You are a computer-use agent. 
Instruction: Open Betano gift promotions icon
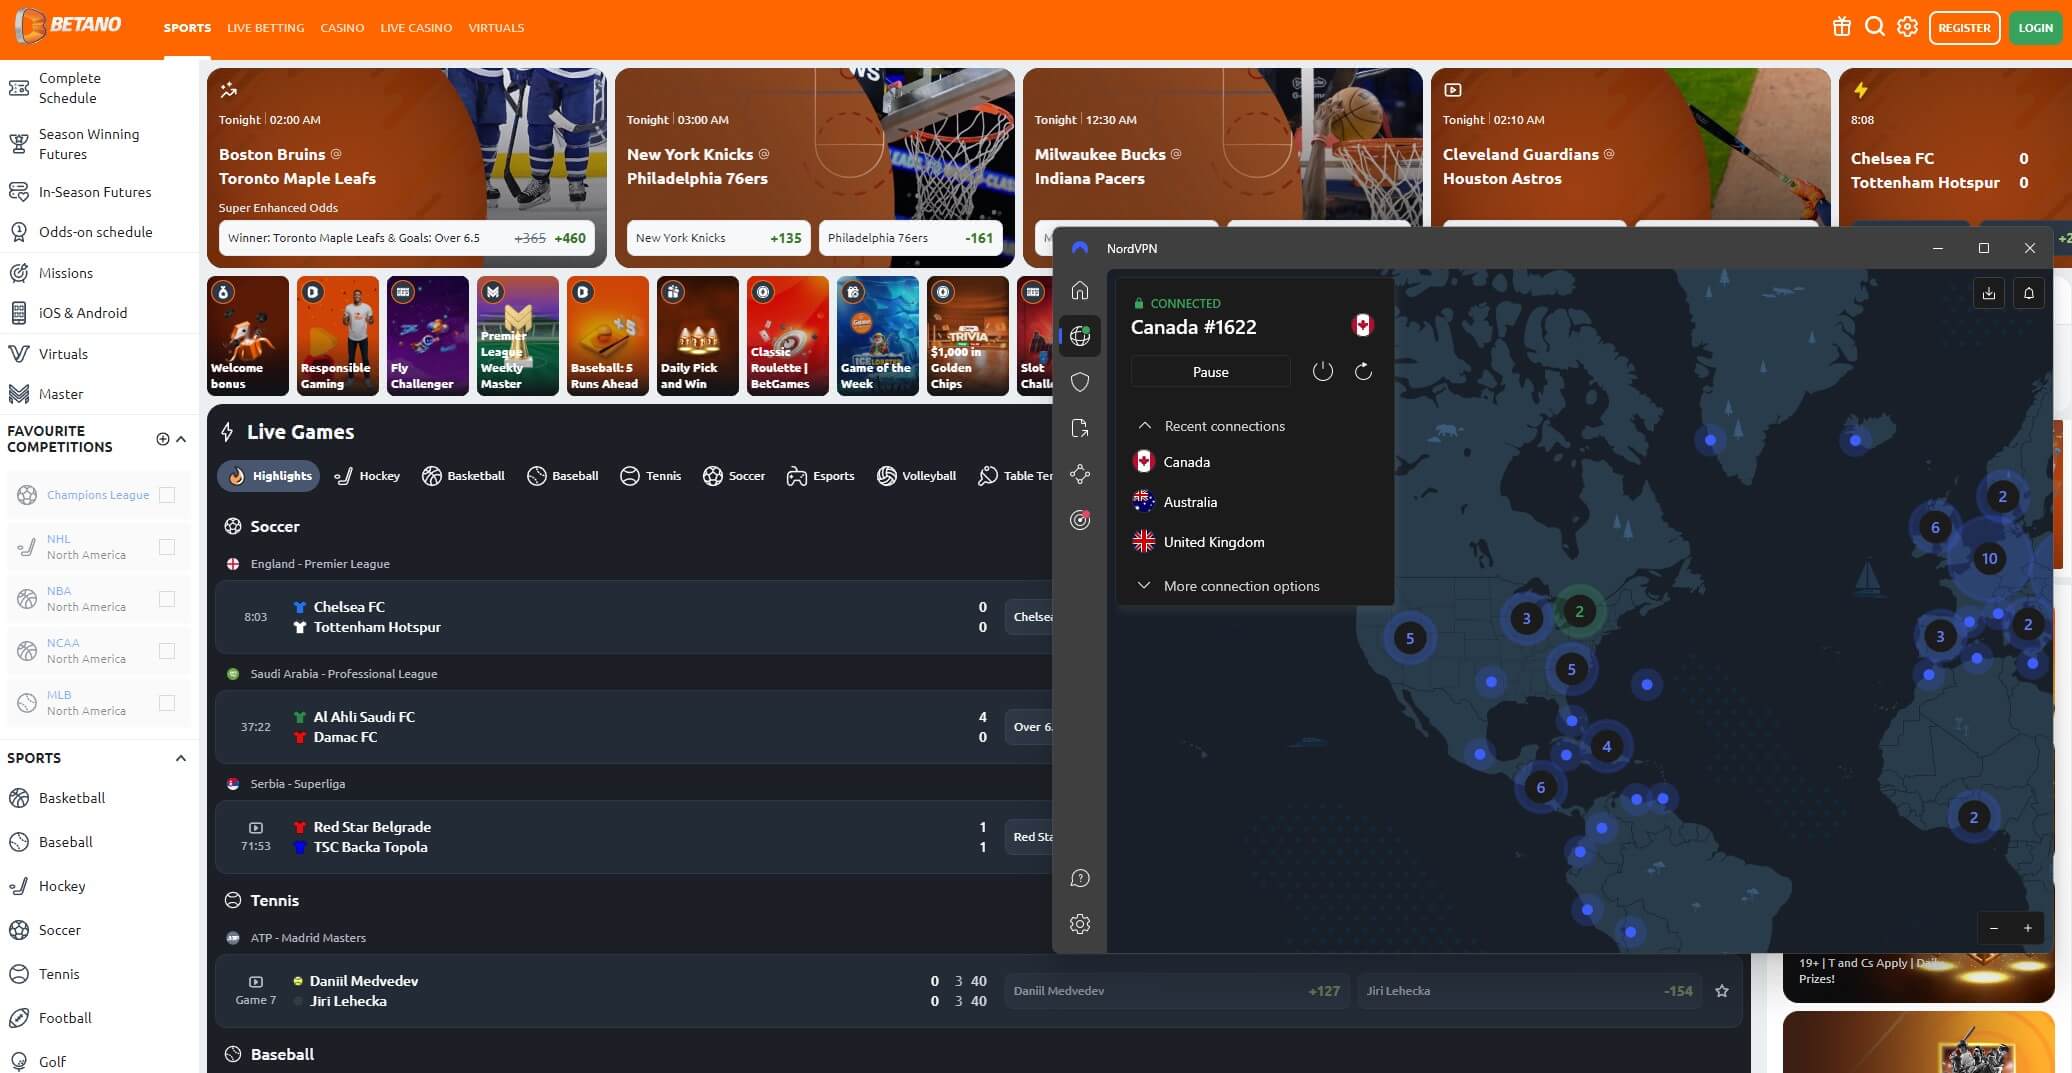[x=1842, y=27]
